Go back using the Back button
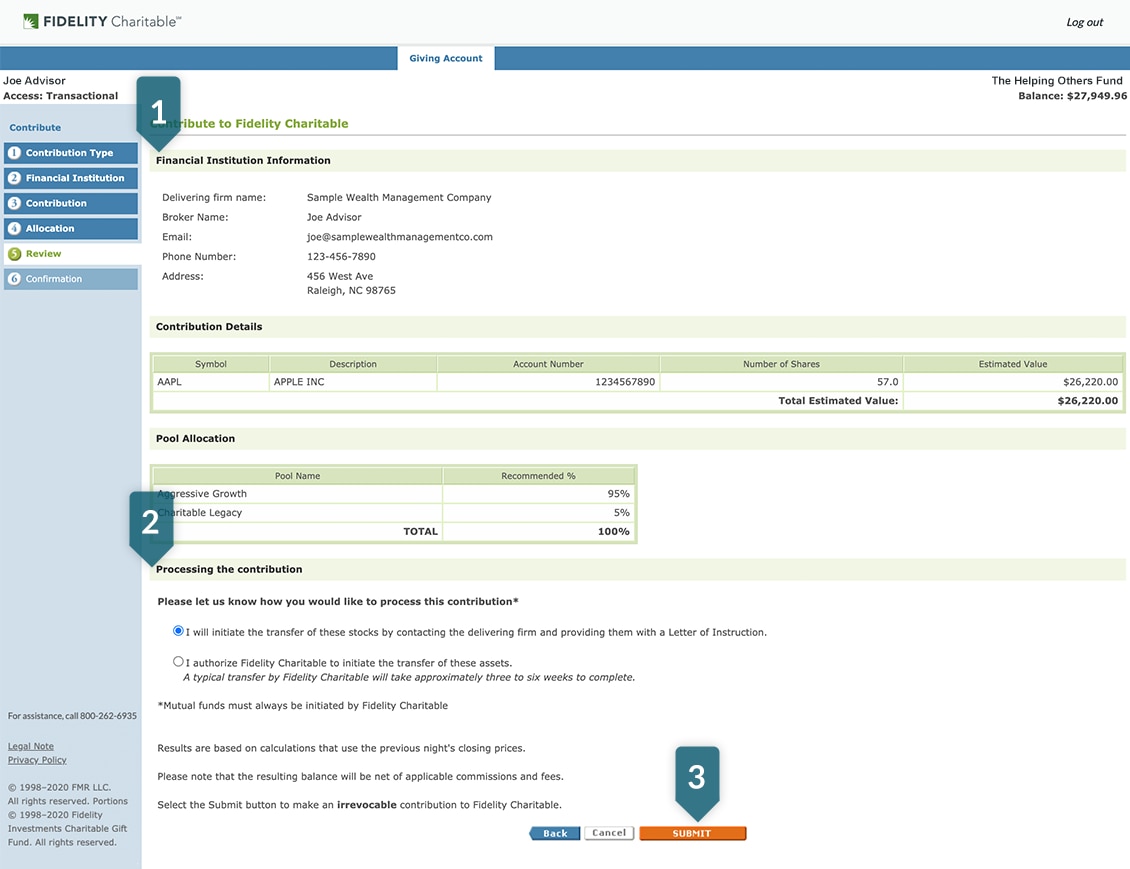The height and width of the screenshot is (869, 1130). [x=554, y=833]
